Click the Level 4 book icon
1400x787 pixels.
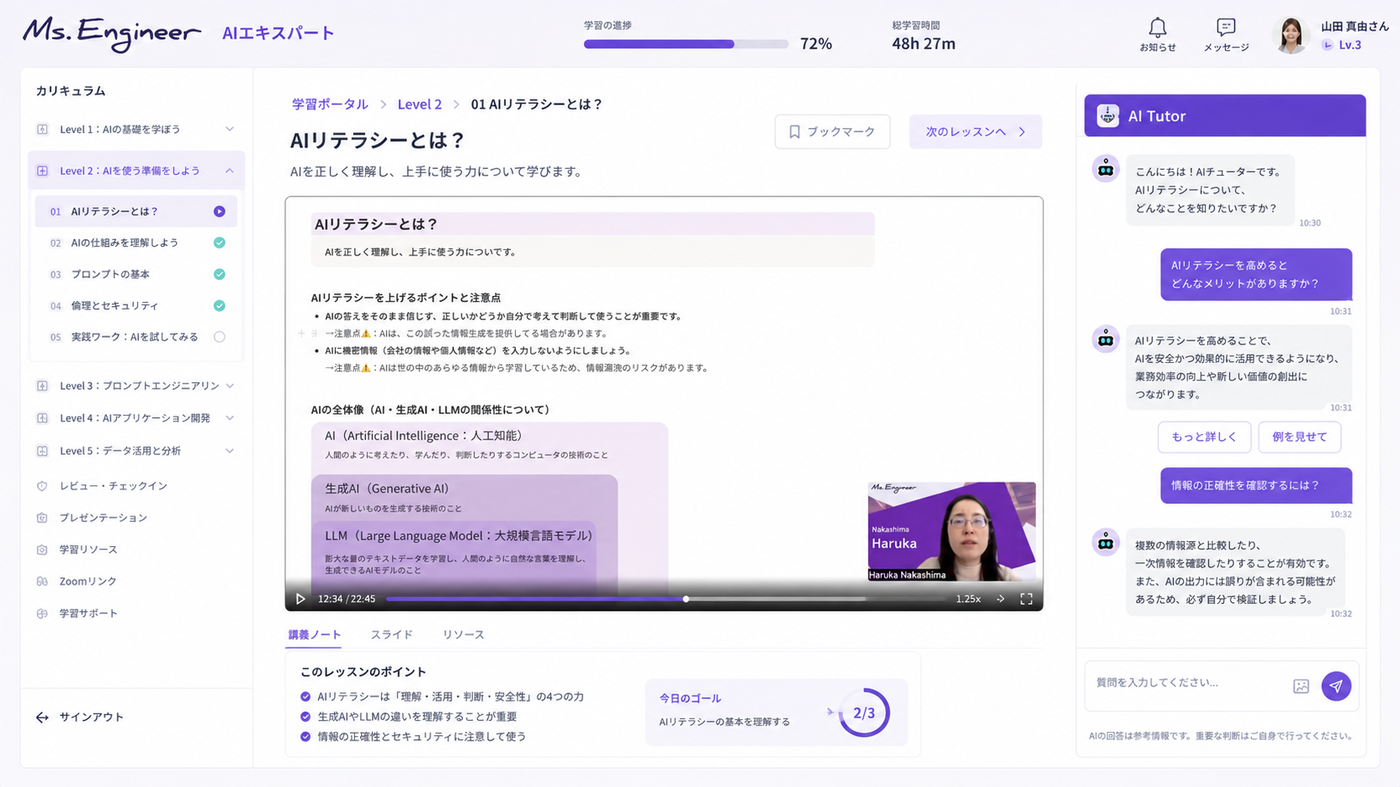click(42, 418)
